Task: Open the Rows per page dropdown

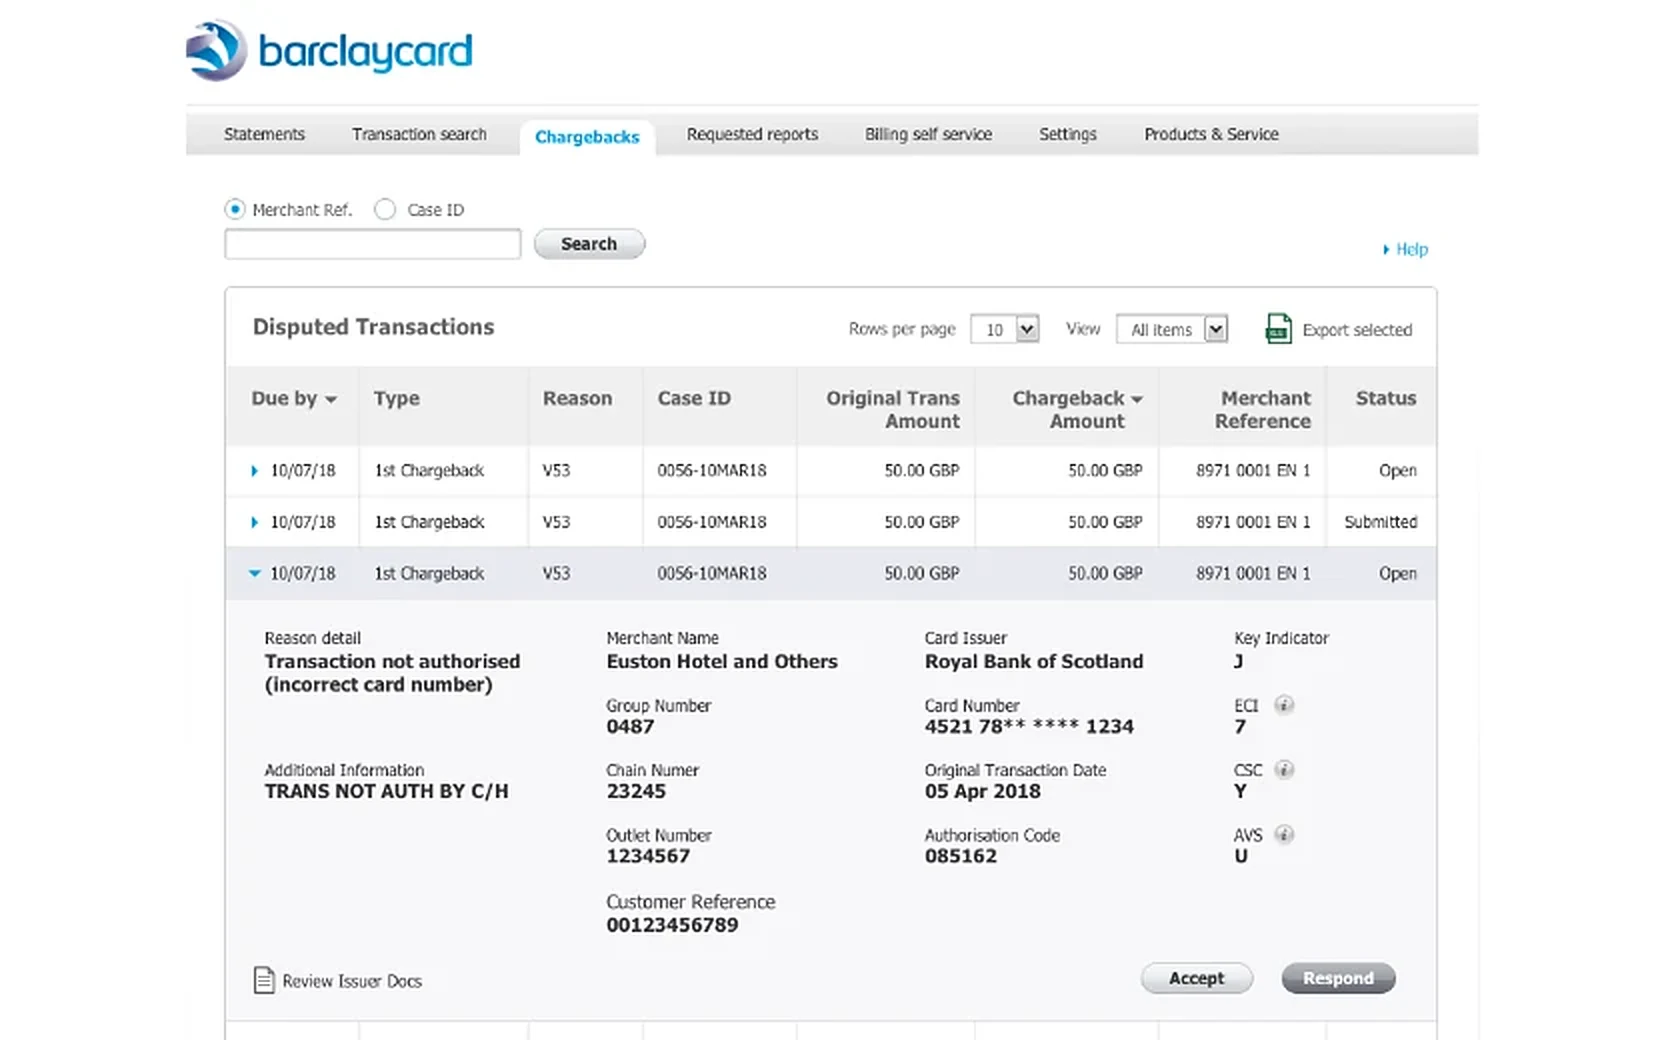Action: click(x=1005, y=329)
